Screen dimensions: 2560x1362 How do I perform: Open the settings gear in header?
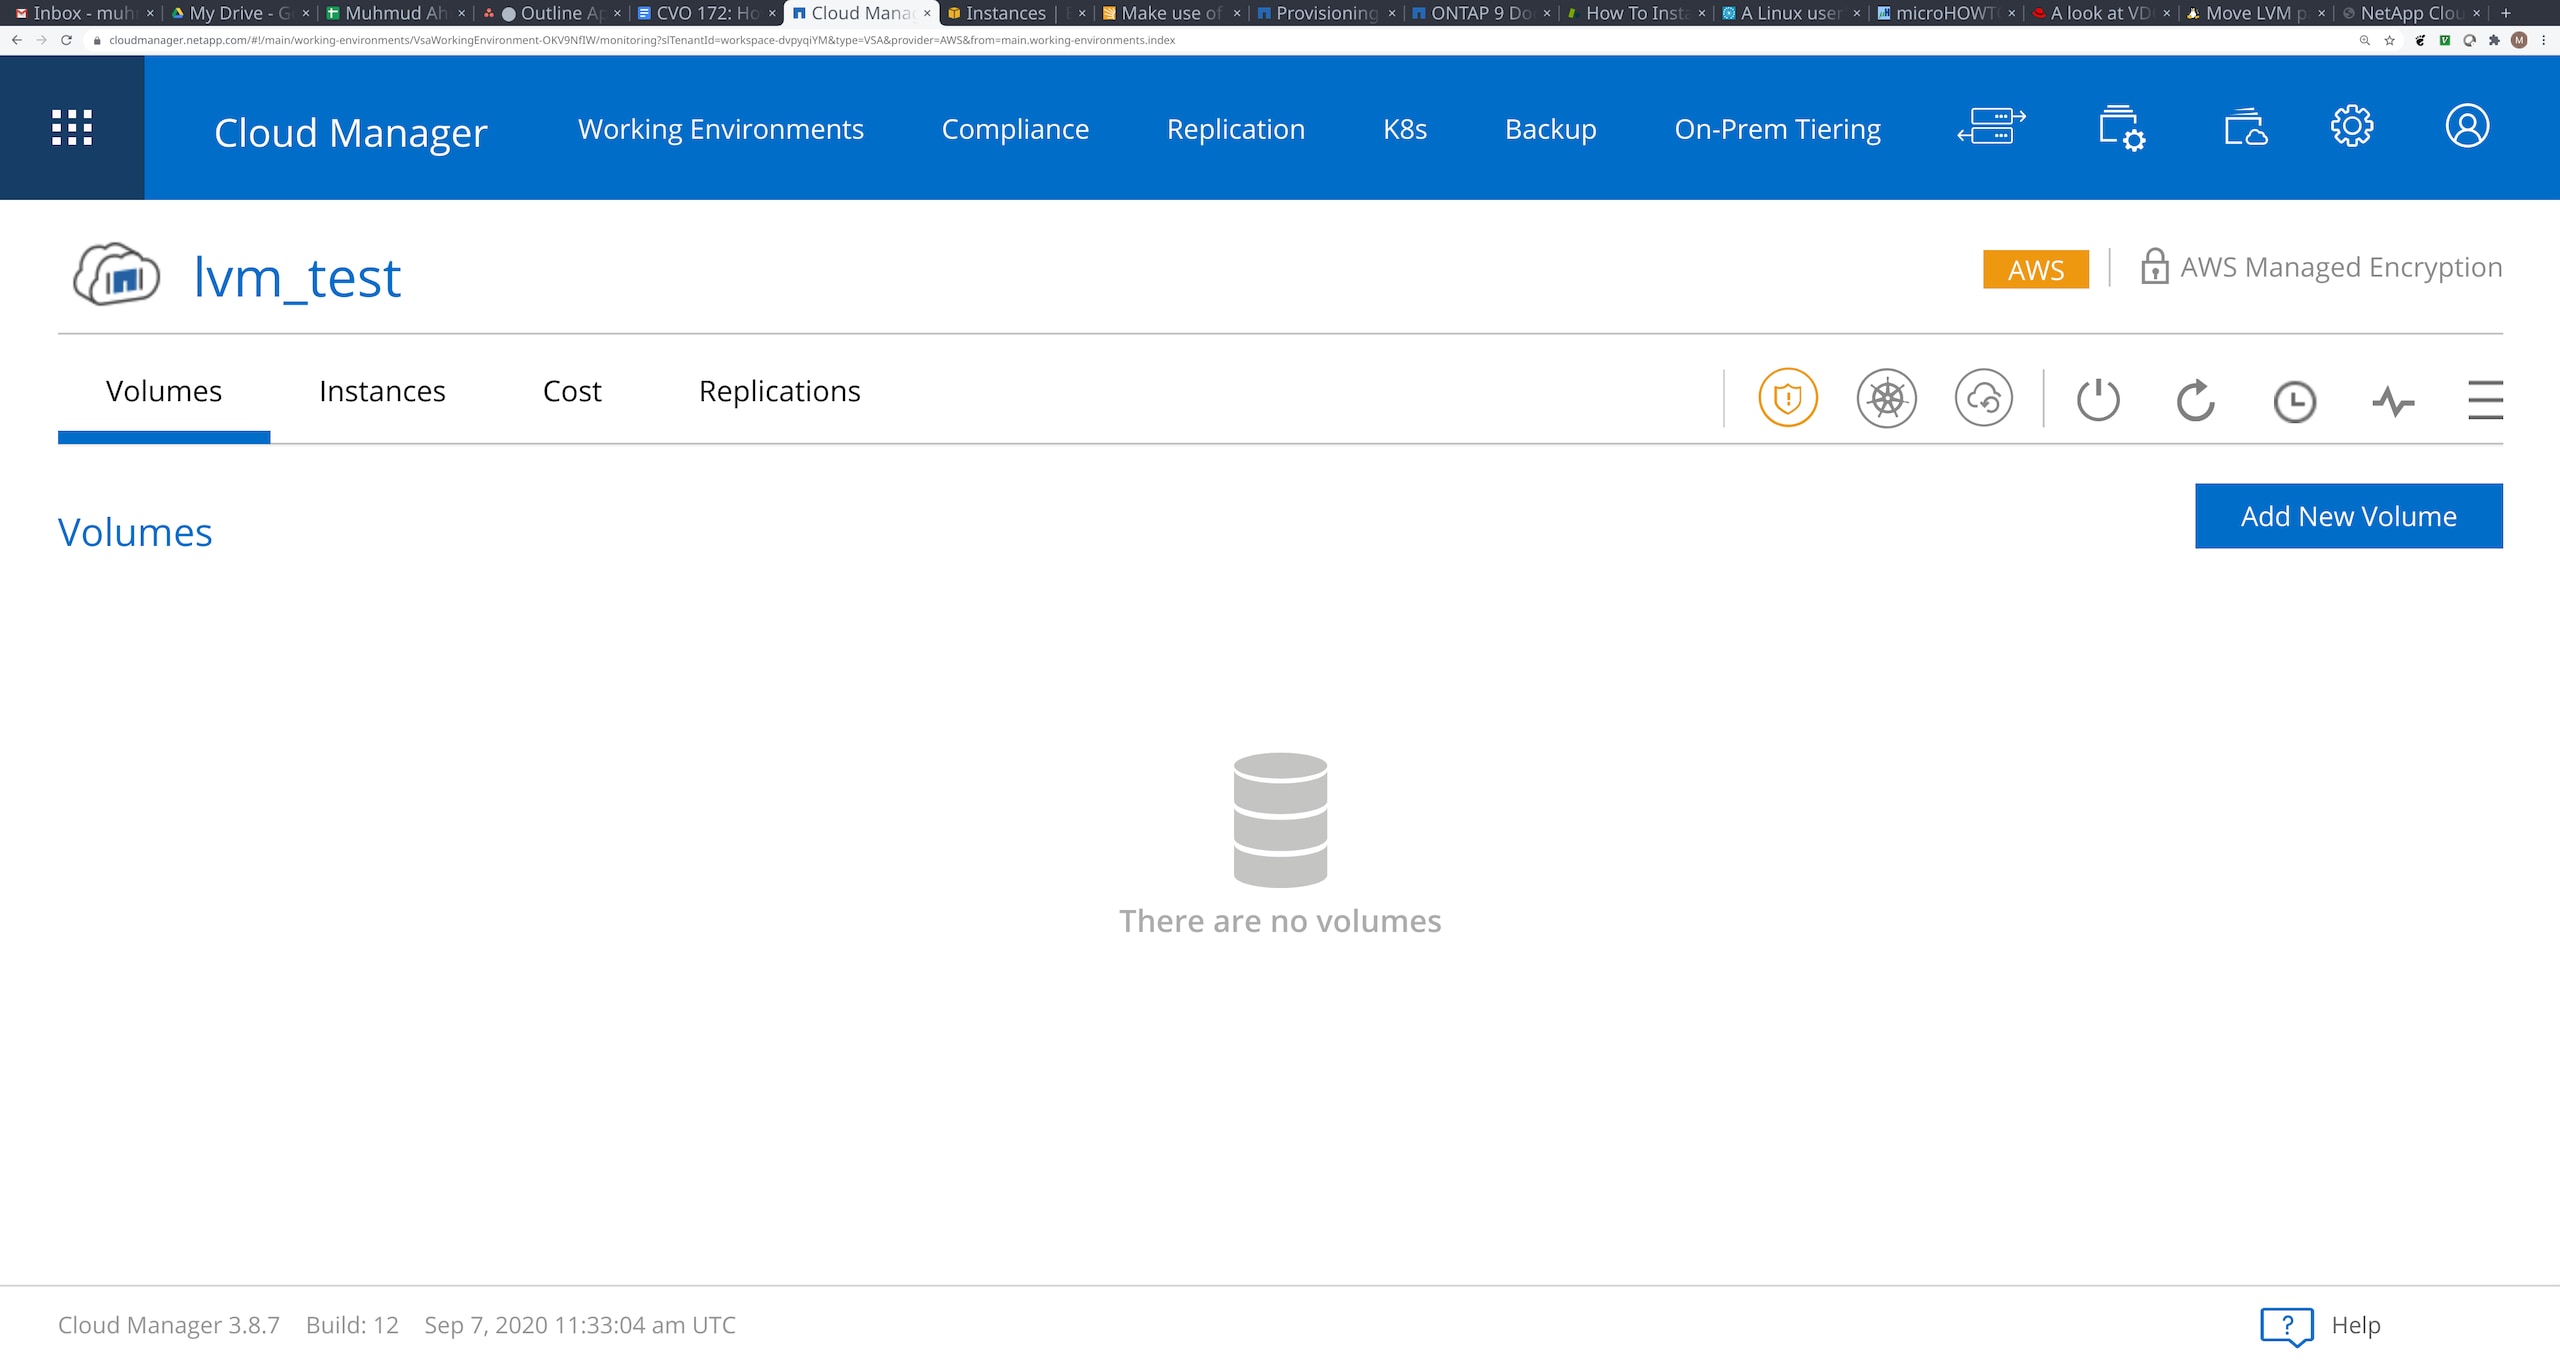click(2352, 126)
